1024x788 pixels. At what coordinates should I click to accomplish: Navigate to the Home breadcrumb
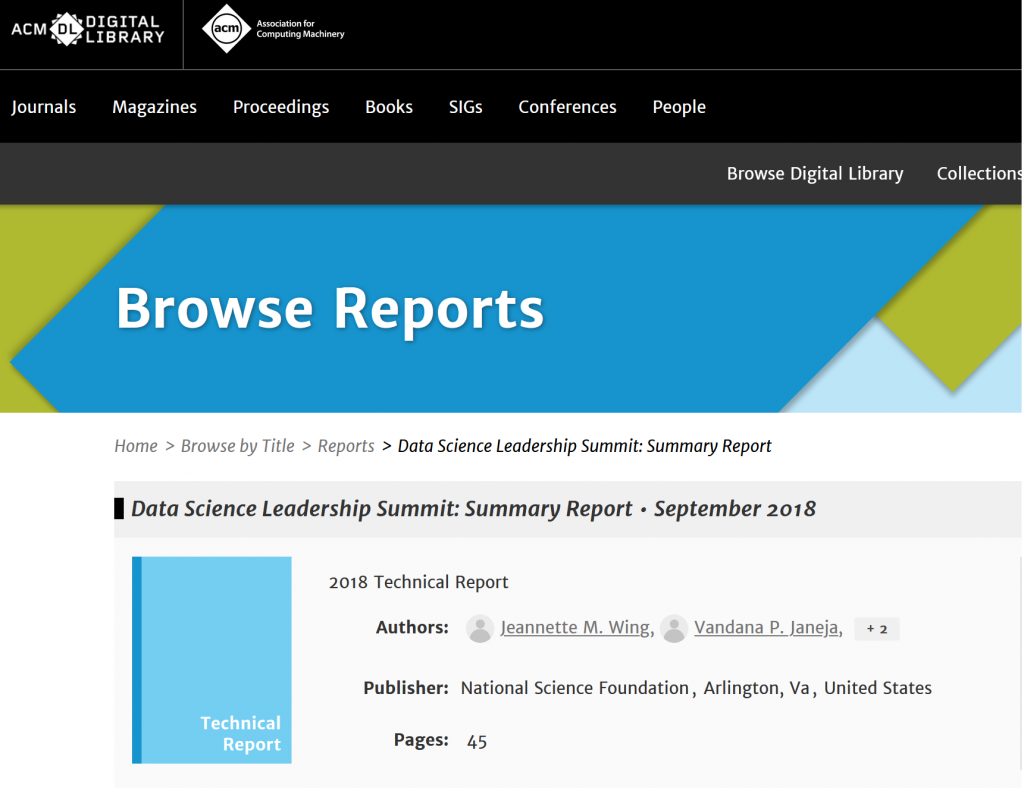(x=136, y=445)
